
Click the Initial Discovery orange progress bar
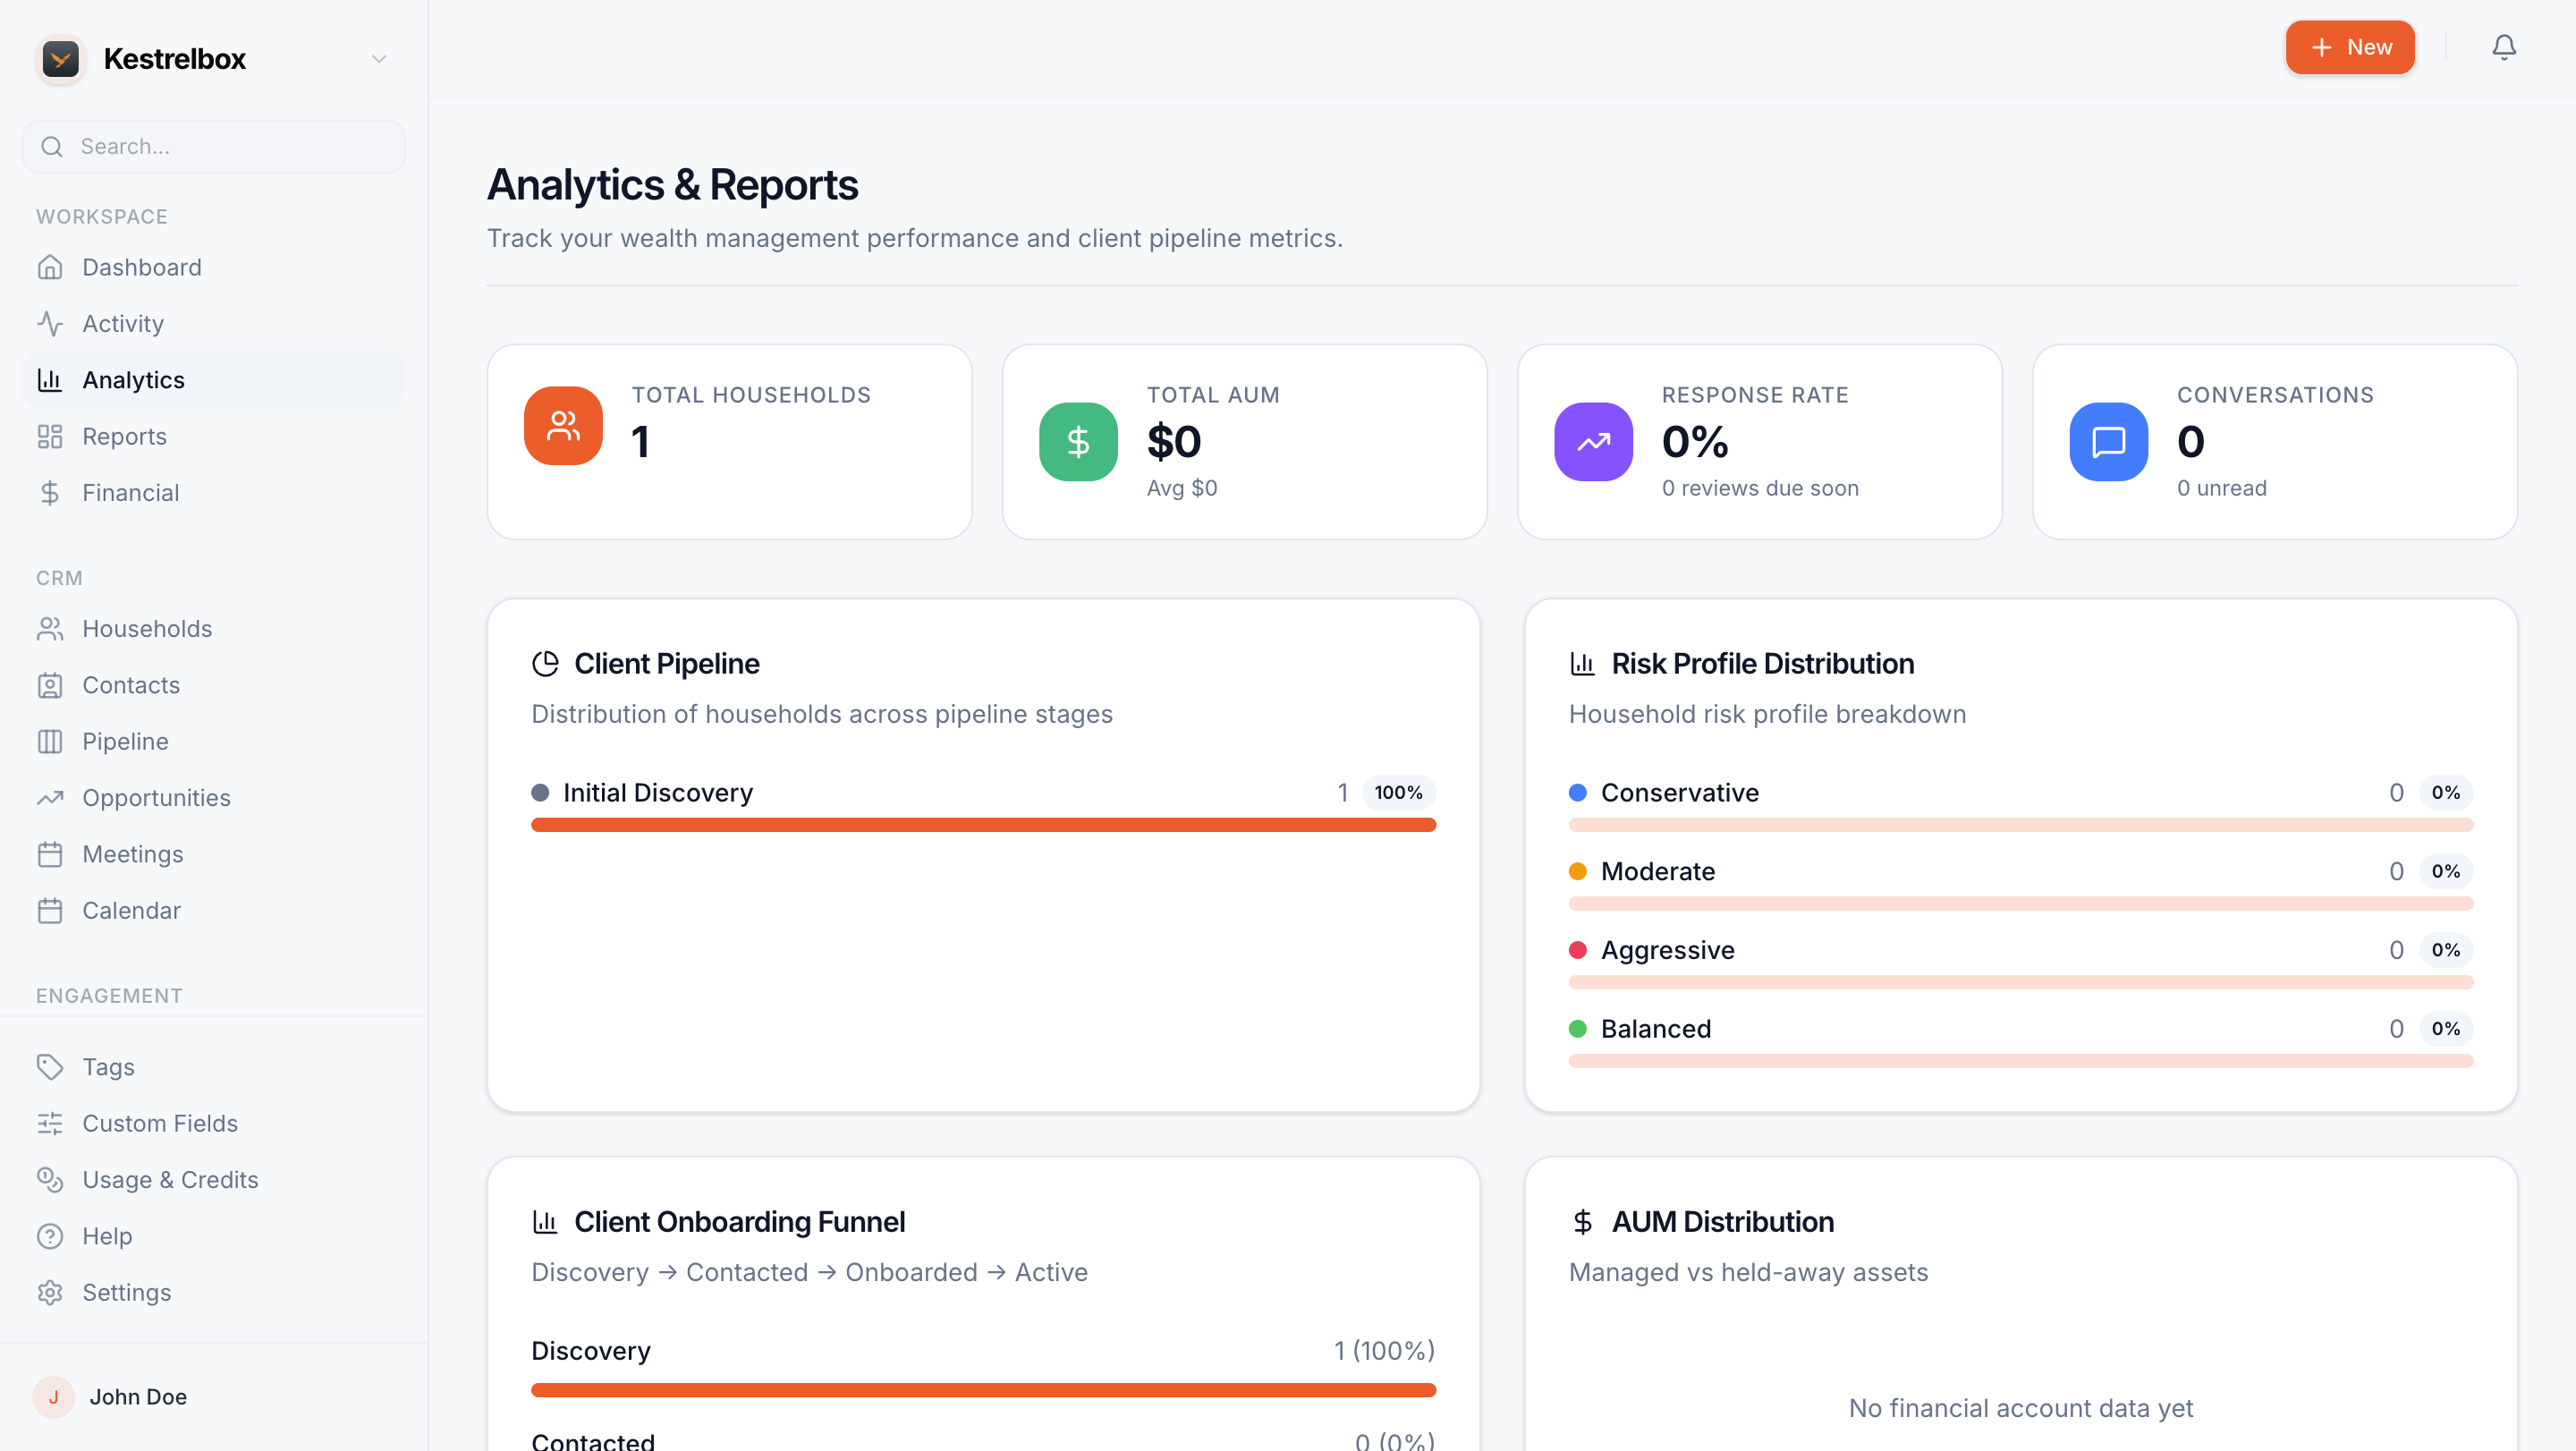point(983,825)
